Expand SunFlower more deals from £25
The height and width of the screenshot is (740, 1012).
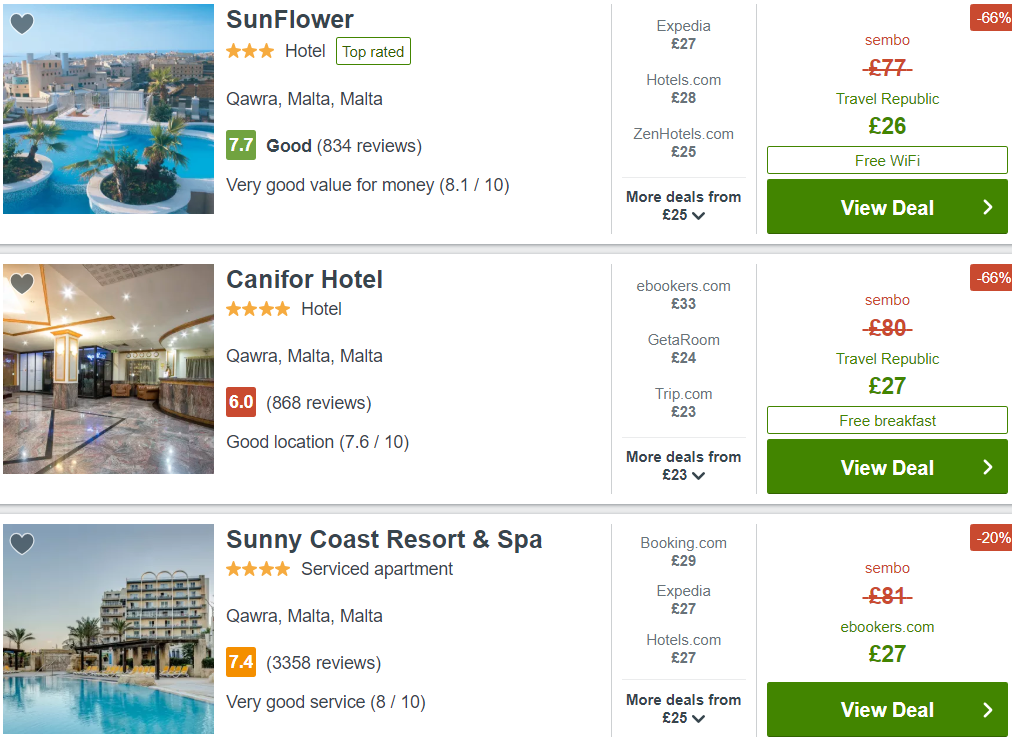coord(683,206)
